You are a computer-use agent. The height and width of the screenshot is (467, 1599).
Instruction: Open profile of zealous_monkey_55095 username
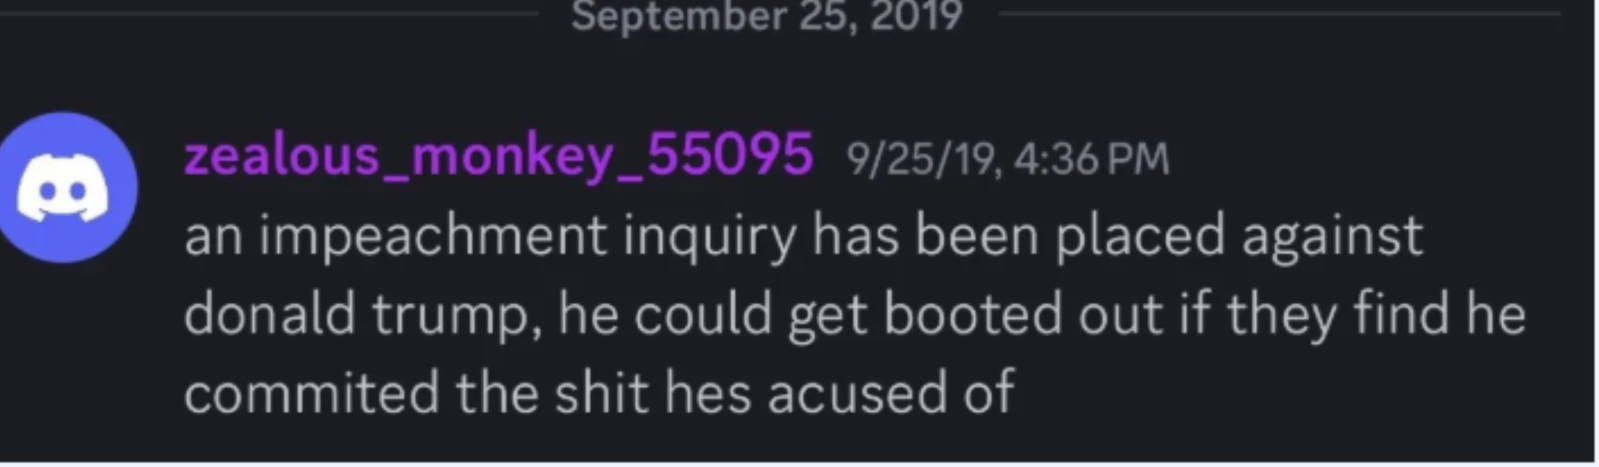[x=498, y=156]
